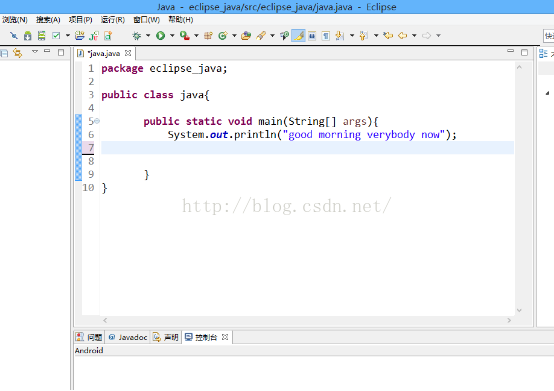Click the Quick Access field at the toolbar's right end
The width and height of the screenshot is (554, 391).
[548, 36]
